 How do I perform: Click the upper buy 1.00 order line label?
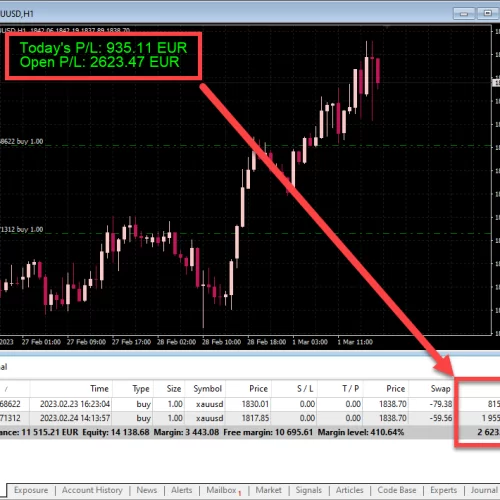click(22, 141)
